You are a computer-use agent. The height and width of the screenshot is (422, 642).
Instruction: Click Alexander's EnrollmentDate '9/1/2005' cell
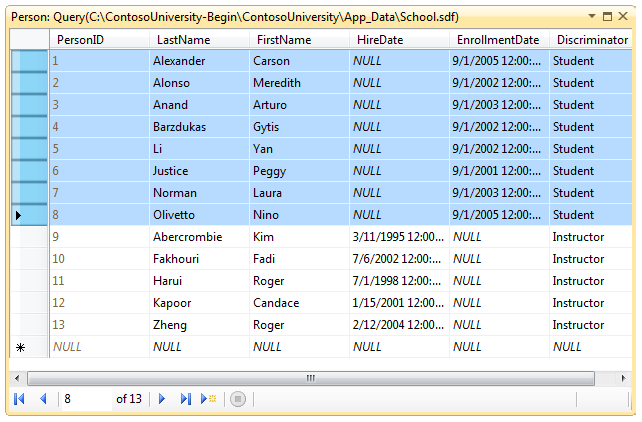pos(499,61)
